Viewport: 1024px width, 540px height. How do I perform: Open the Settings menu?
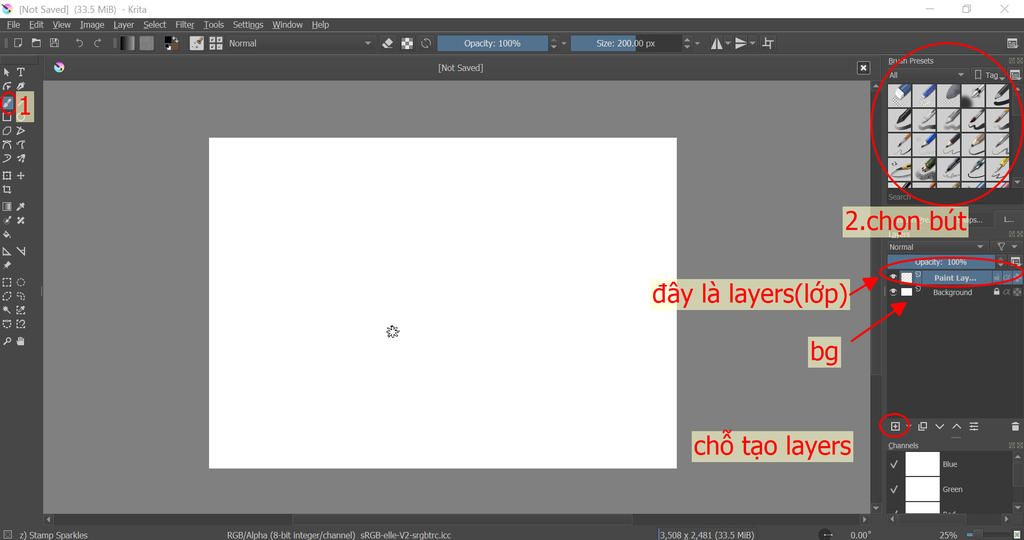coord(248,25)
